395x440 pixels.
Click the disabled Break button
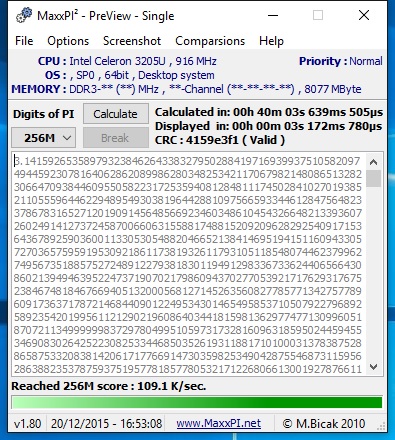(x=115, y=137)
